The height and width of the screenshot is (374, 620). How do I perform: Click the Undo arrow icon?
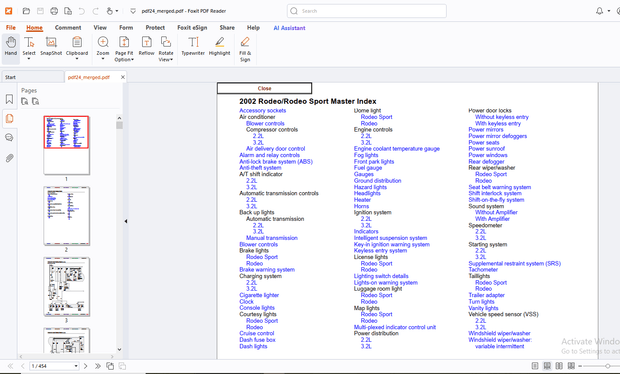pos(82,11)
